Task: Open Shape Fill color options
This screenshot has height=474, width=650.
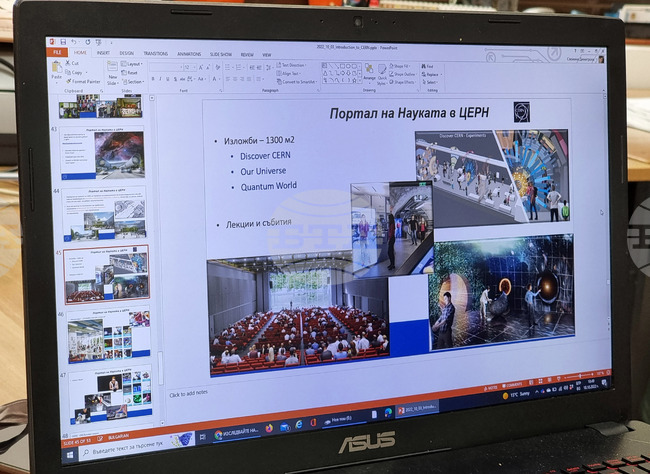Action: pyautogui.click(x=399, y=66)
